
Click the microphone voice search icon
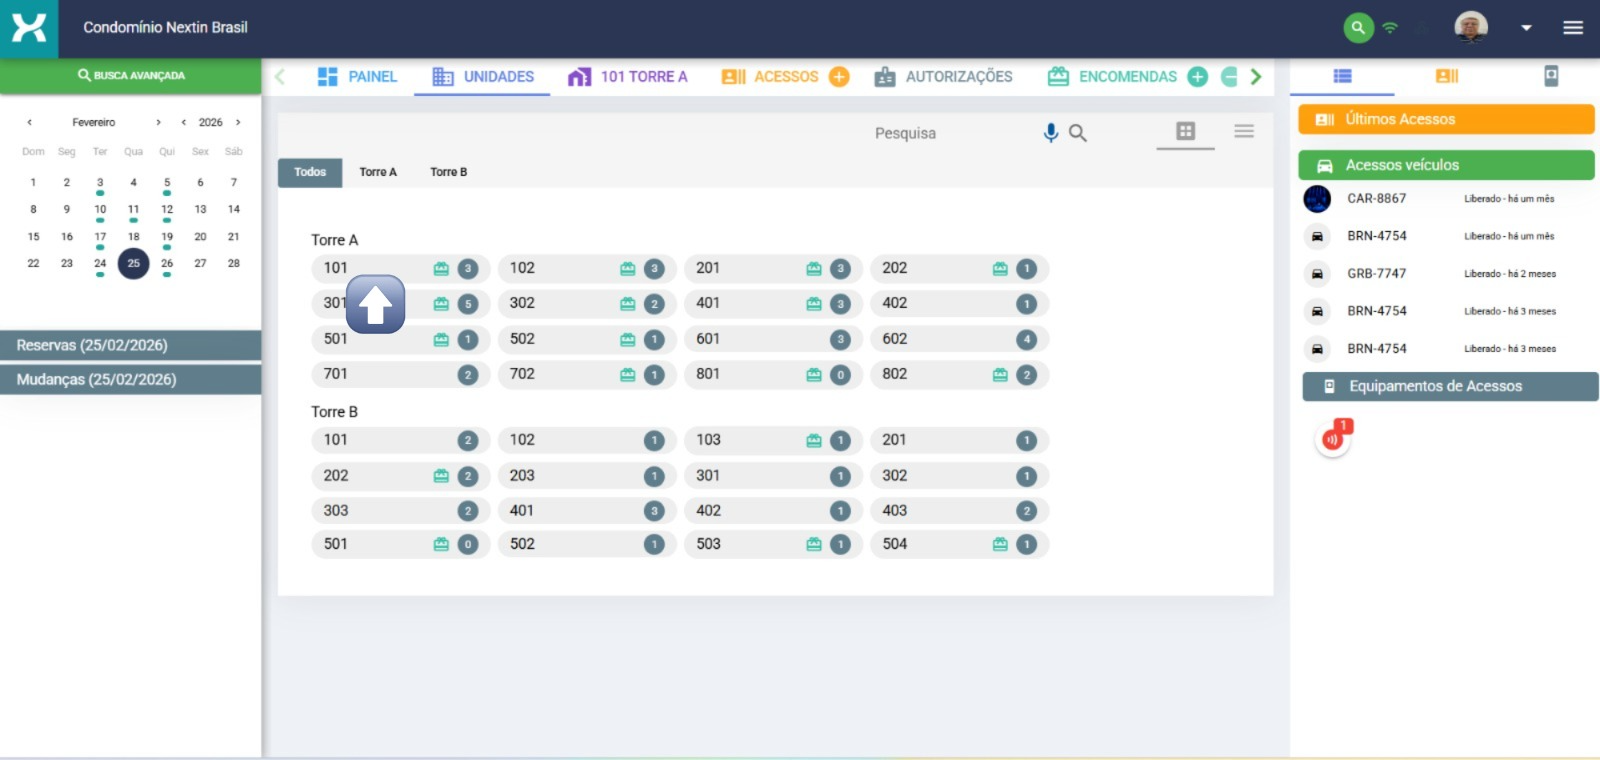tap(1050, 133)
